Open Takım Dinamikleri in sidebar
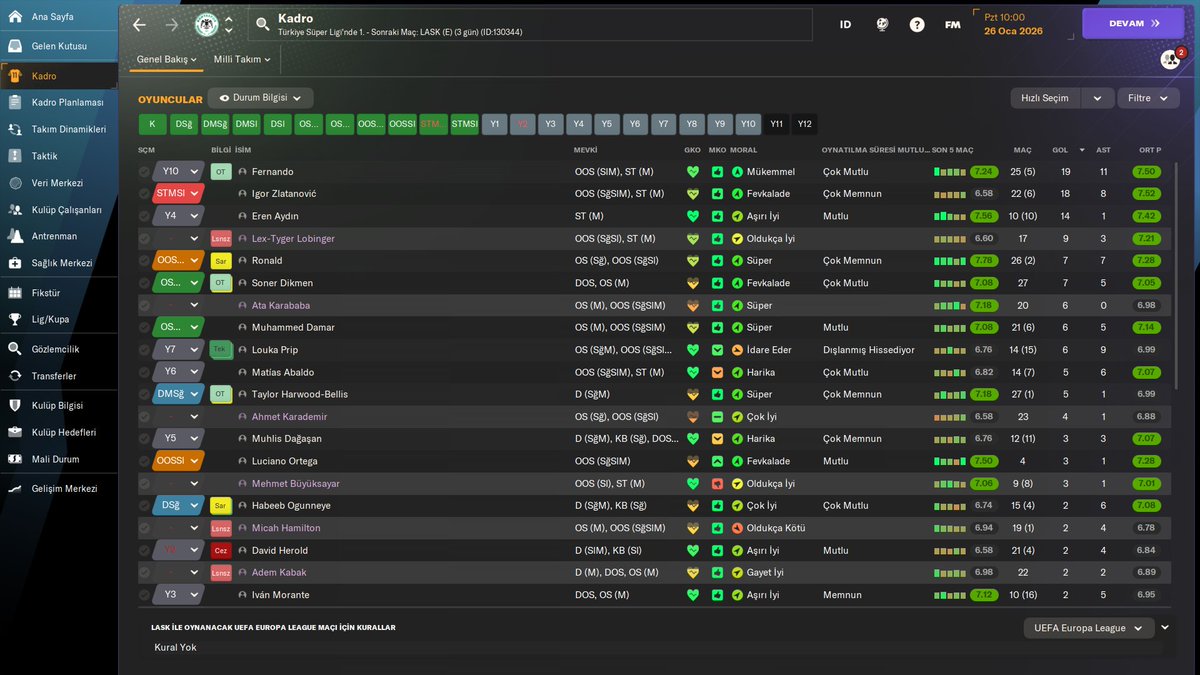The width and height of the screenshot is (1200, 675). [58, 129]
